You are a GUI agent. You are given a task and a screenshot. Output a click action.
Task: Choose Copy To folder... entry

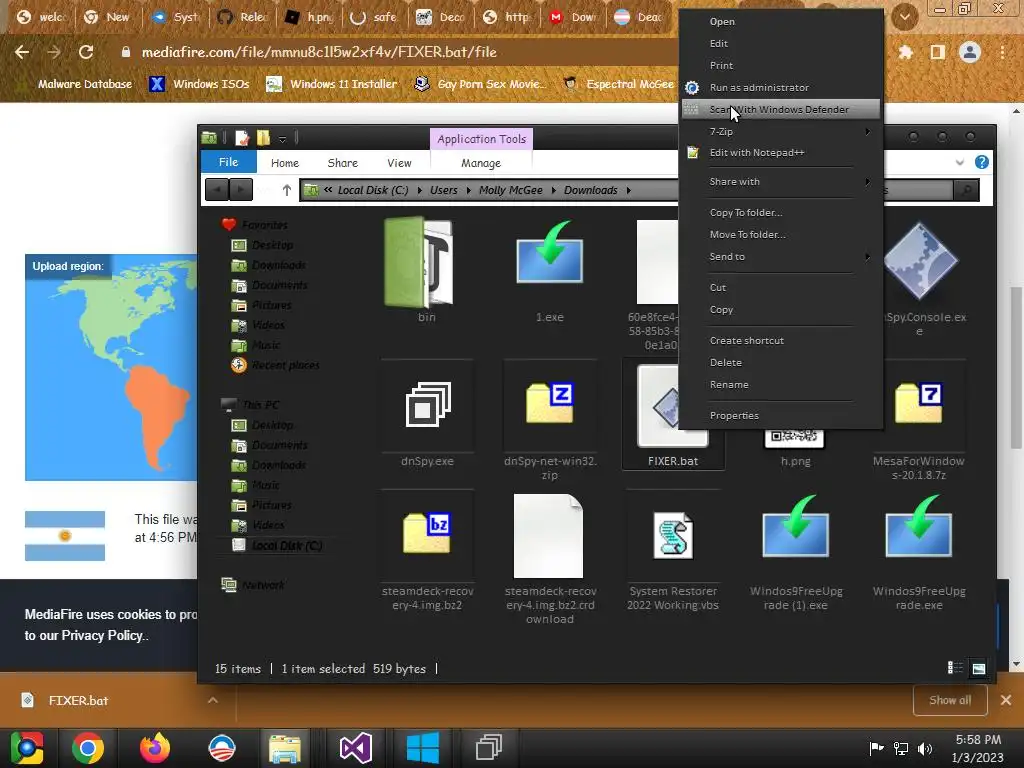(780, 212)
